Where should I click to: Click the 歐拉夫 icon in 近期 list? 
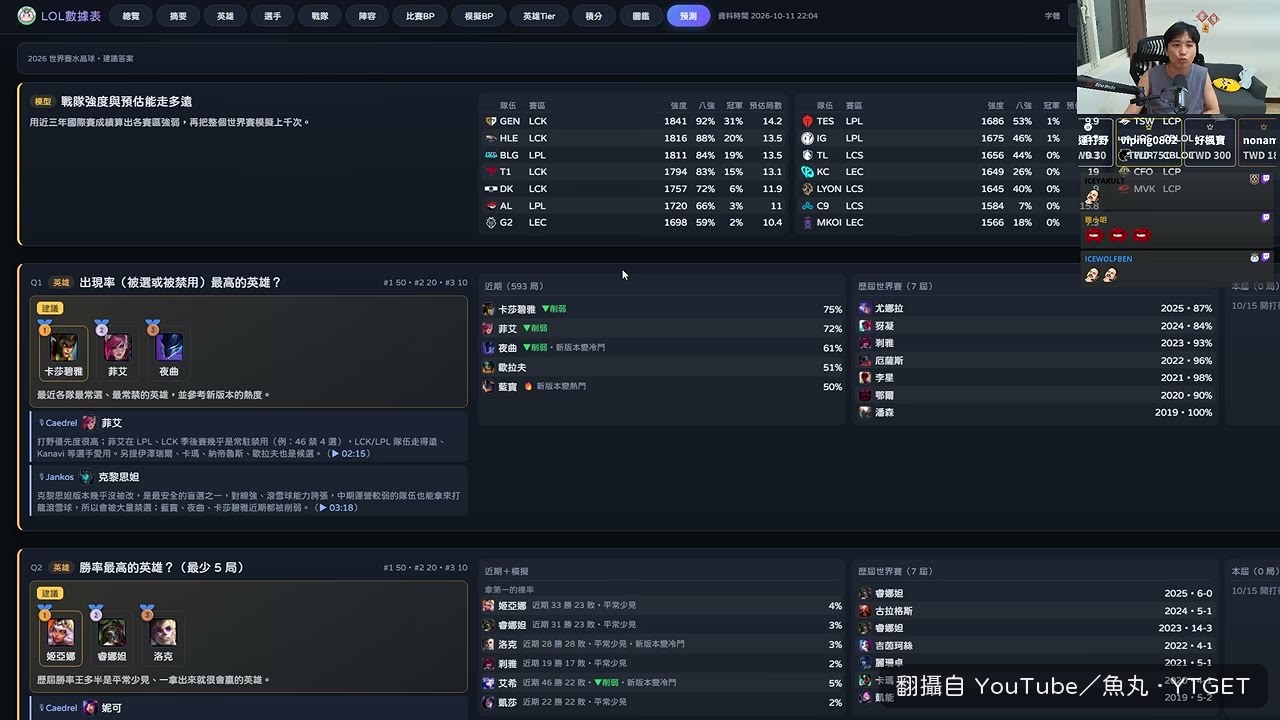(488, 367)
